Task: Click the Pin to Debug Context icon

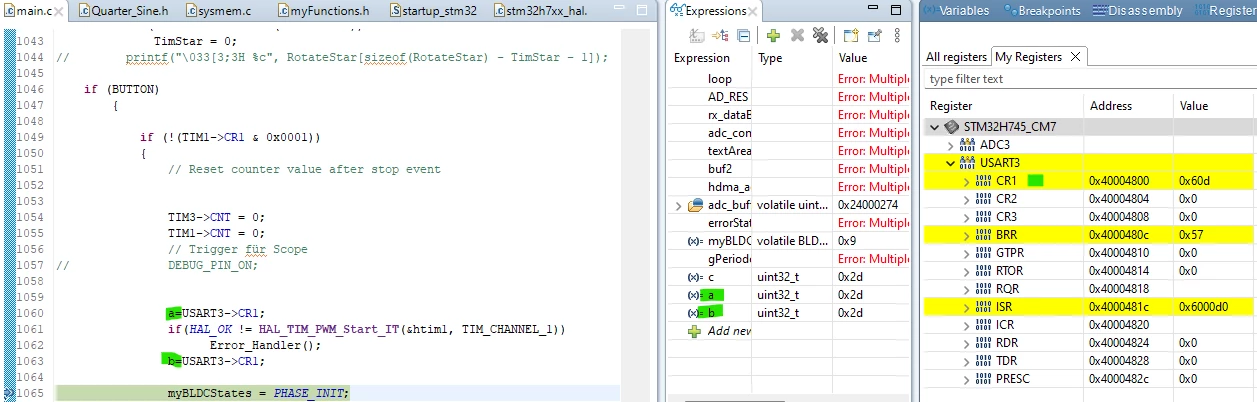Action: [874, 35]
